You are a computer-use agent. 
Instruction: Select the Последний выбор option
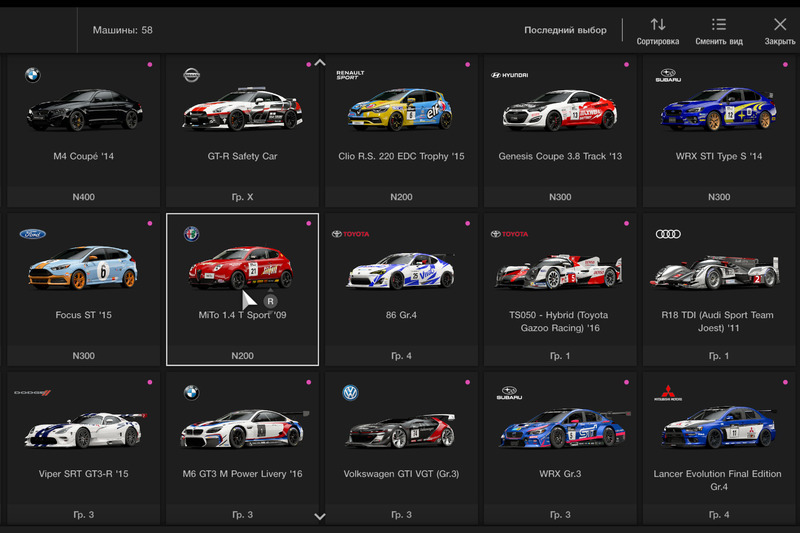pyautogui.click(x=565, y=30)
